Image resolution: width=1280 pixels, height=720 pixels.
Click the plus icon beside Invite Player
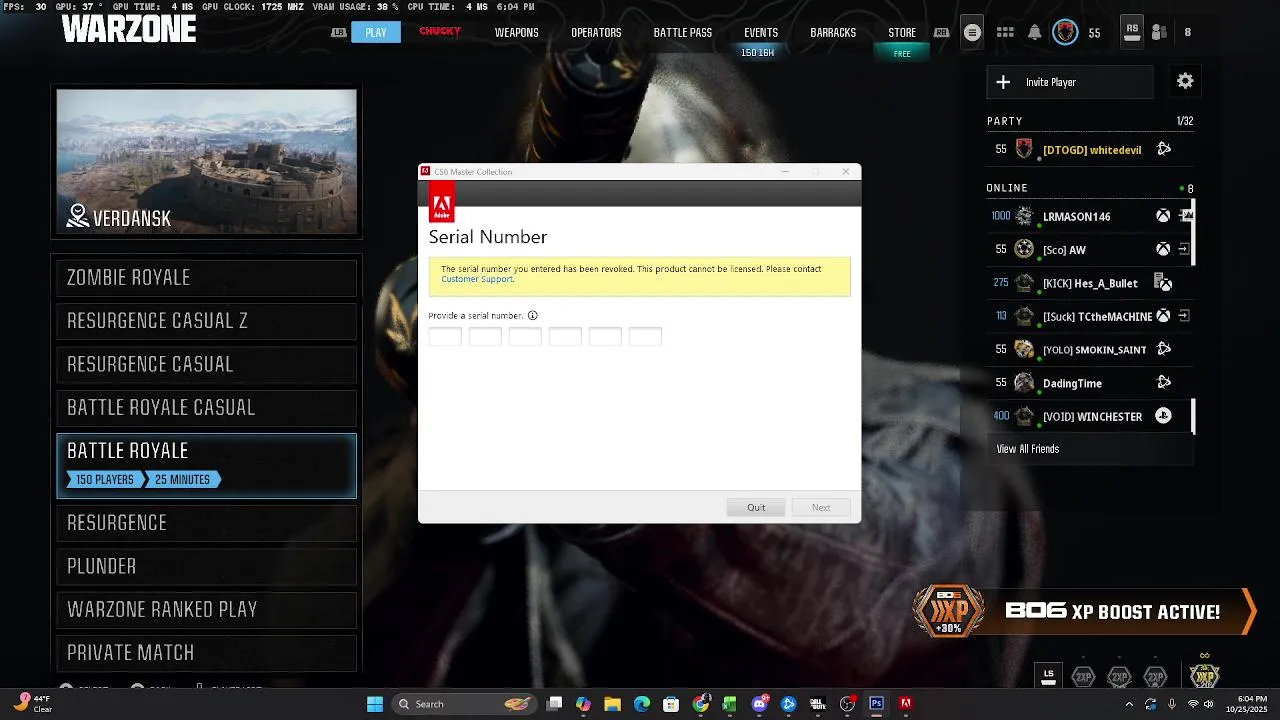point(1003,82)
